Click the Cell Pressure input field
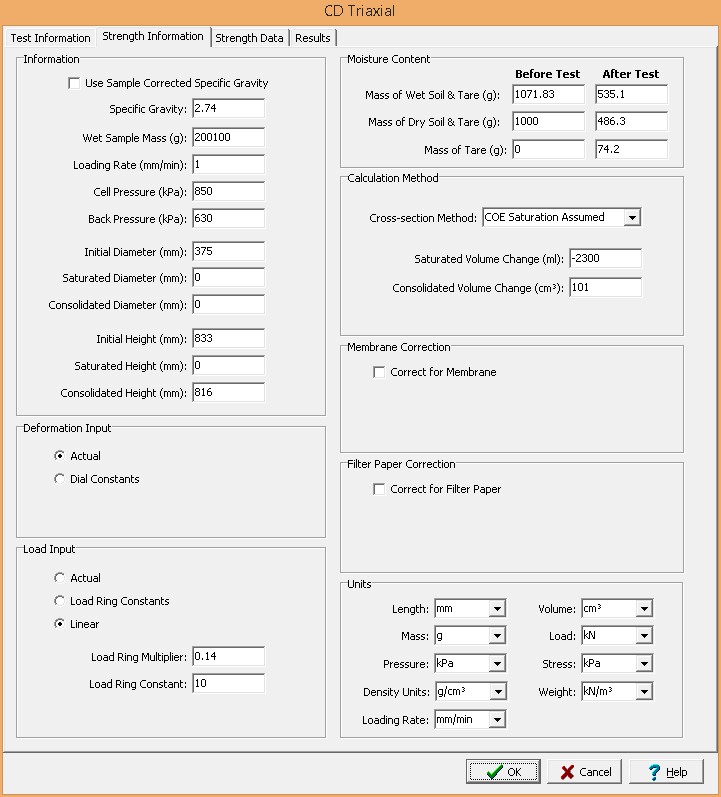The width and height of the screenshot is (721, 797). pyautogui.click(x=228, y=191)
